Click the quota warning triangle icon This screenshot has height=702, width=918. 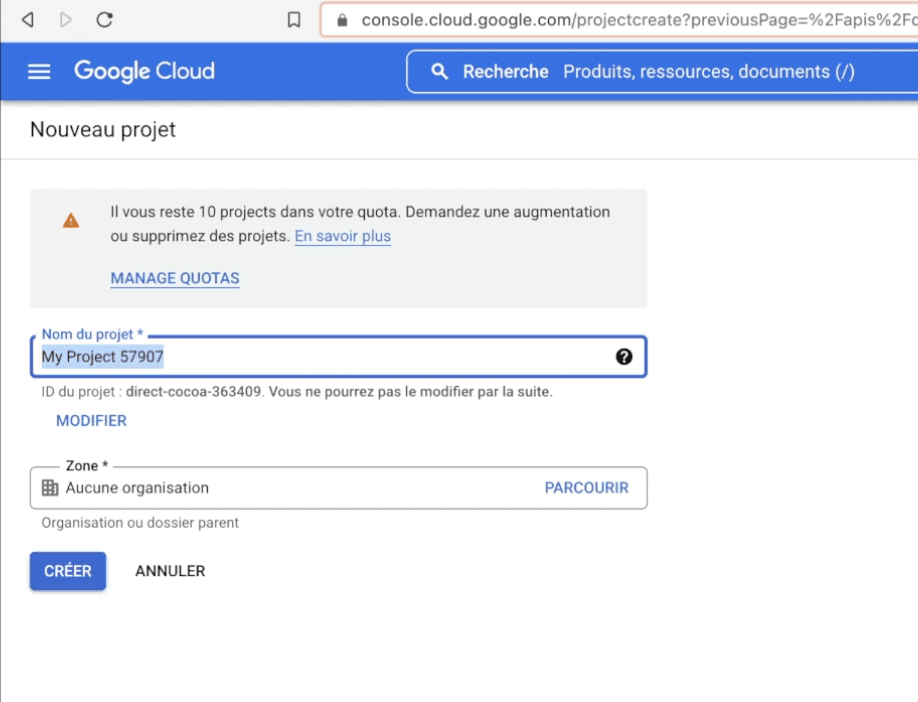click(70, 221)
